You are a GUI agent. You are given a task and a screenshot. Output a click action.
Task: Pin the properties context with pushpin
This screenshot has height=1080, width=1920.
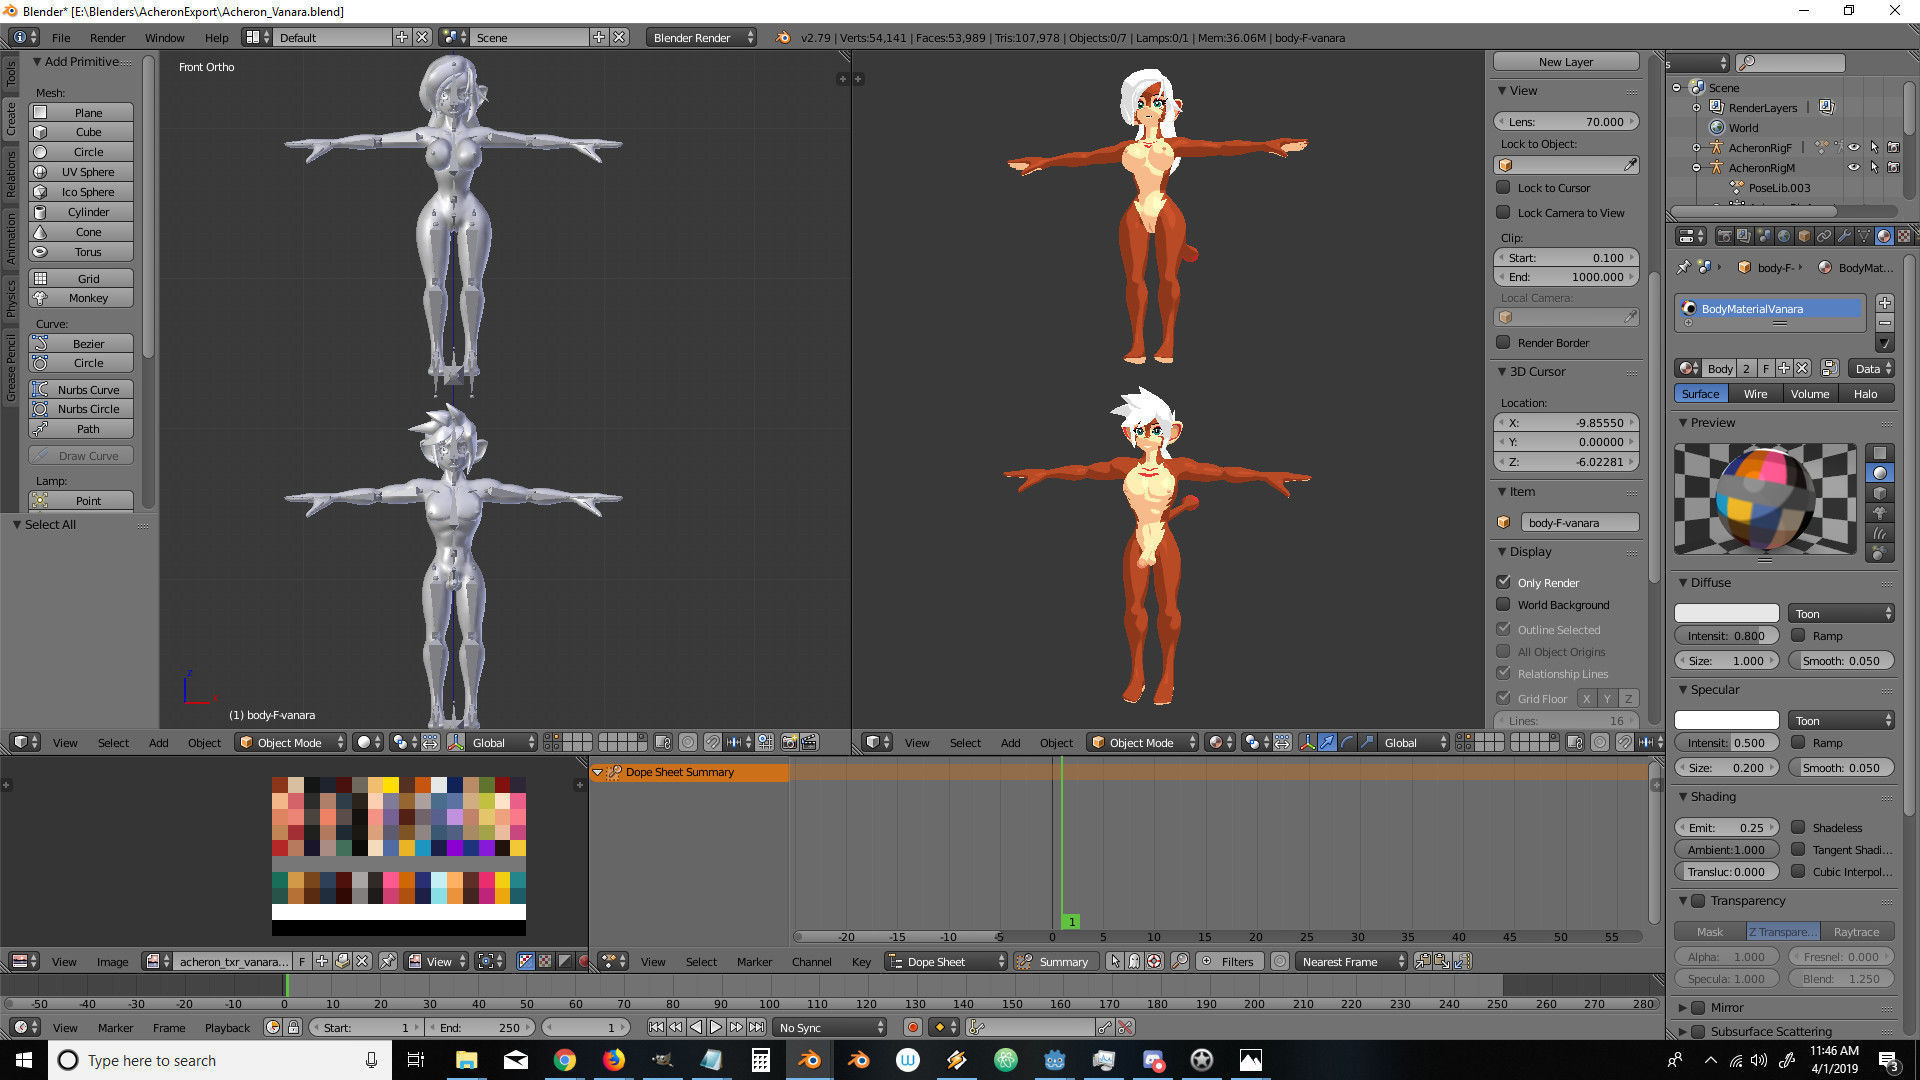click(x=1683, y=267)
